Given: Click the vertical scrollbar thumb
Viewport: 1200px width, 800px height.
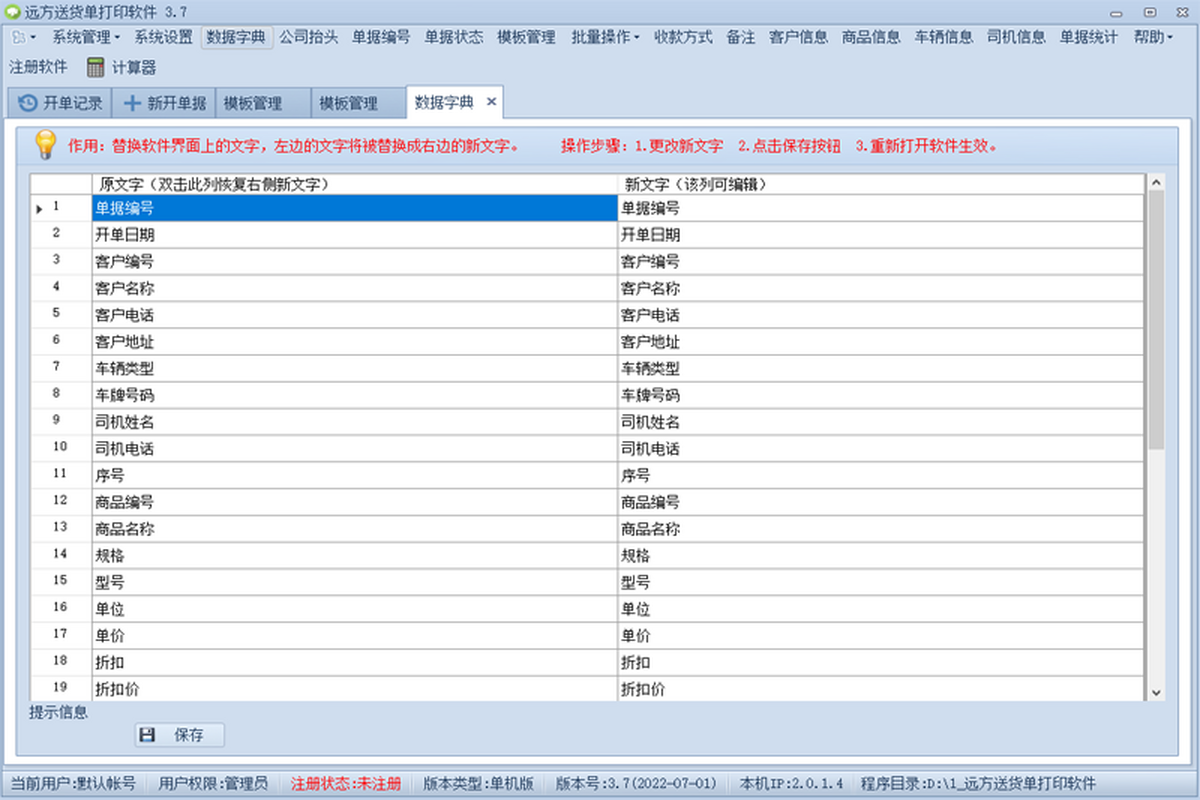Looking at the screenshot, I should [x=1156, y=320].
